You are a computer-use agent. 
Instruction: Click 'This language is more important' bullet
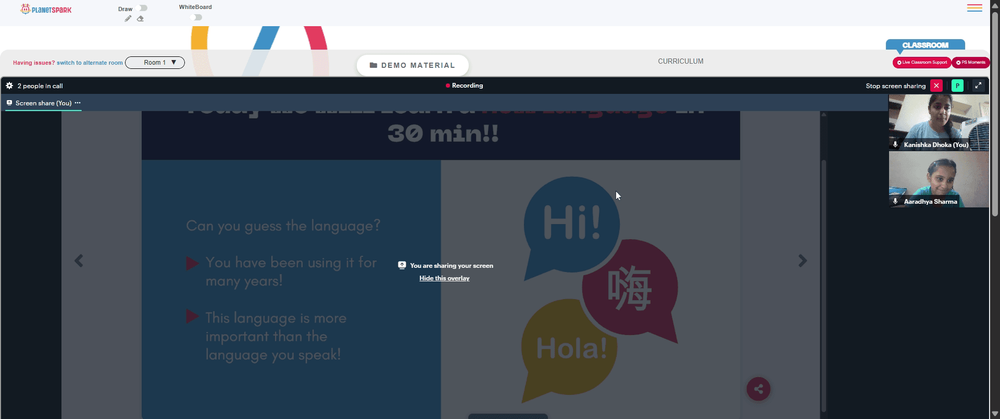(276, 336)
